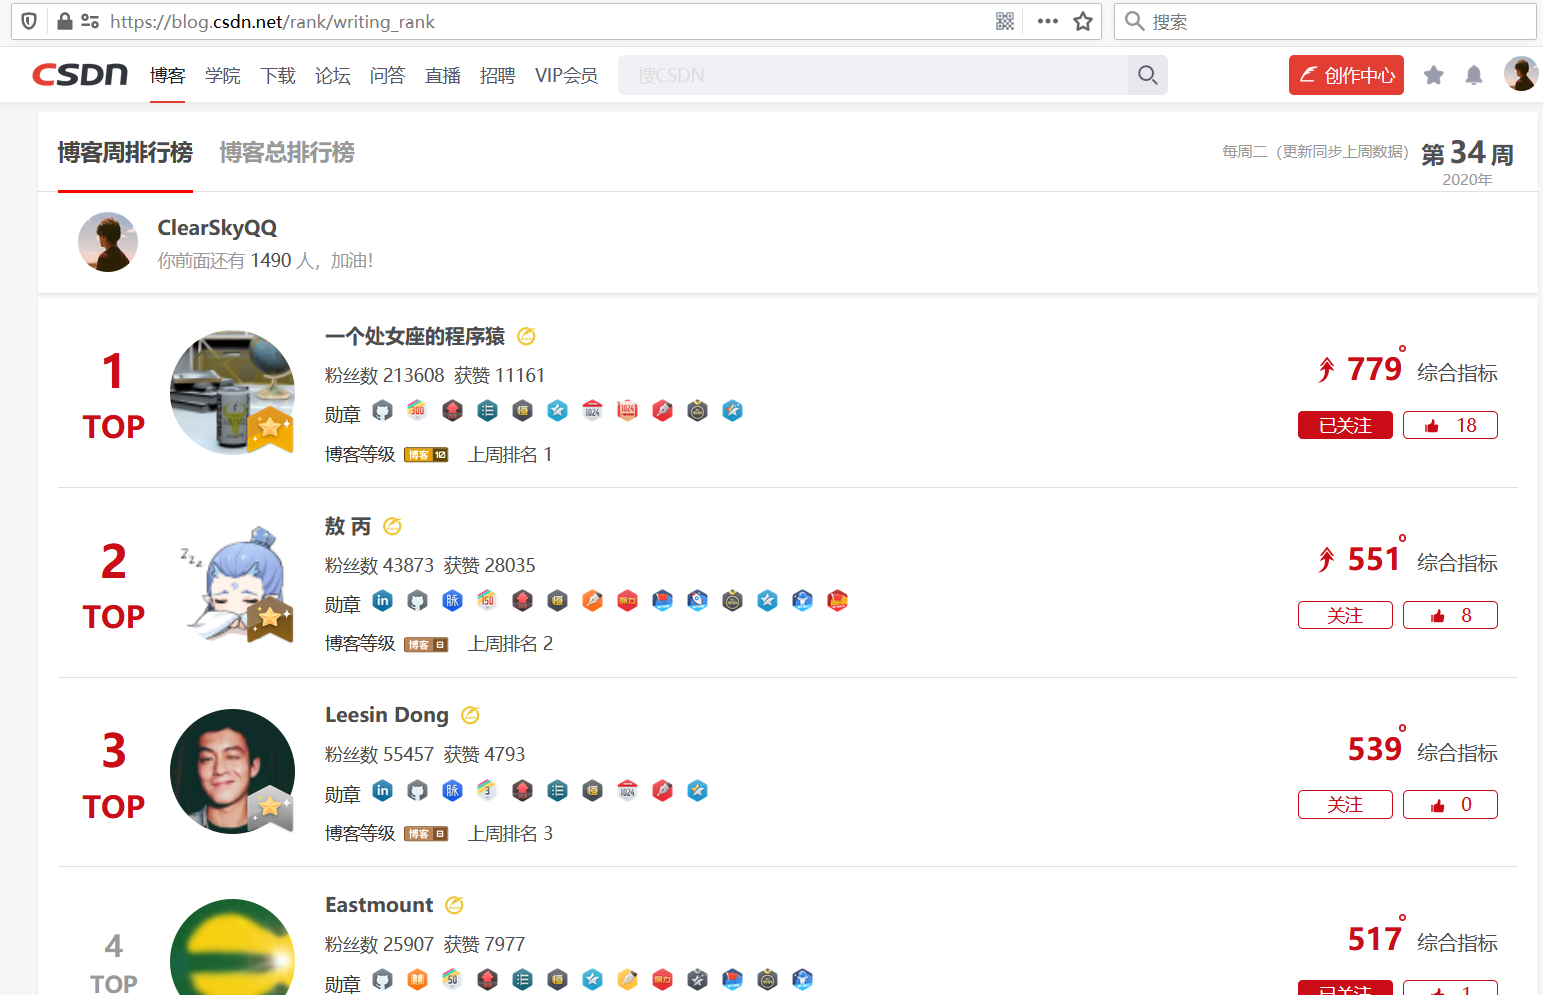
Task: Open 论坛 in the top navigation
Action: click(x=333, y=75)
